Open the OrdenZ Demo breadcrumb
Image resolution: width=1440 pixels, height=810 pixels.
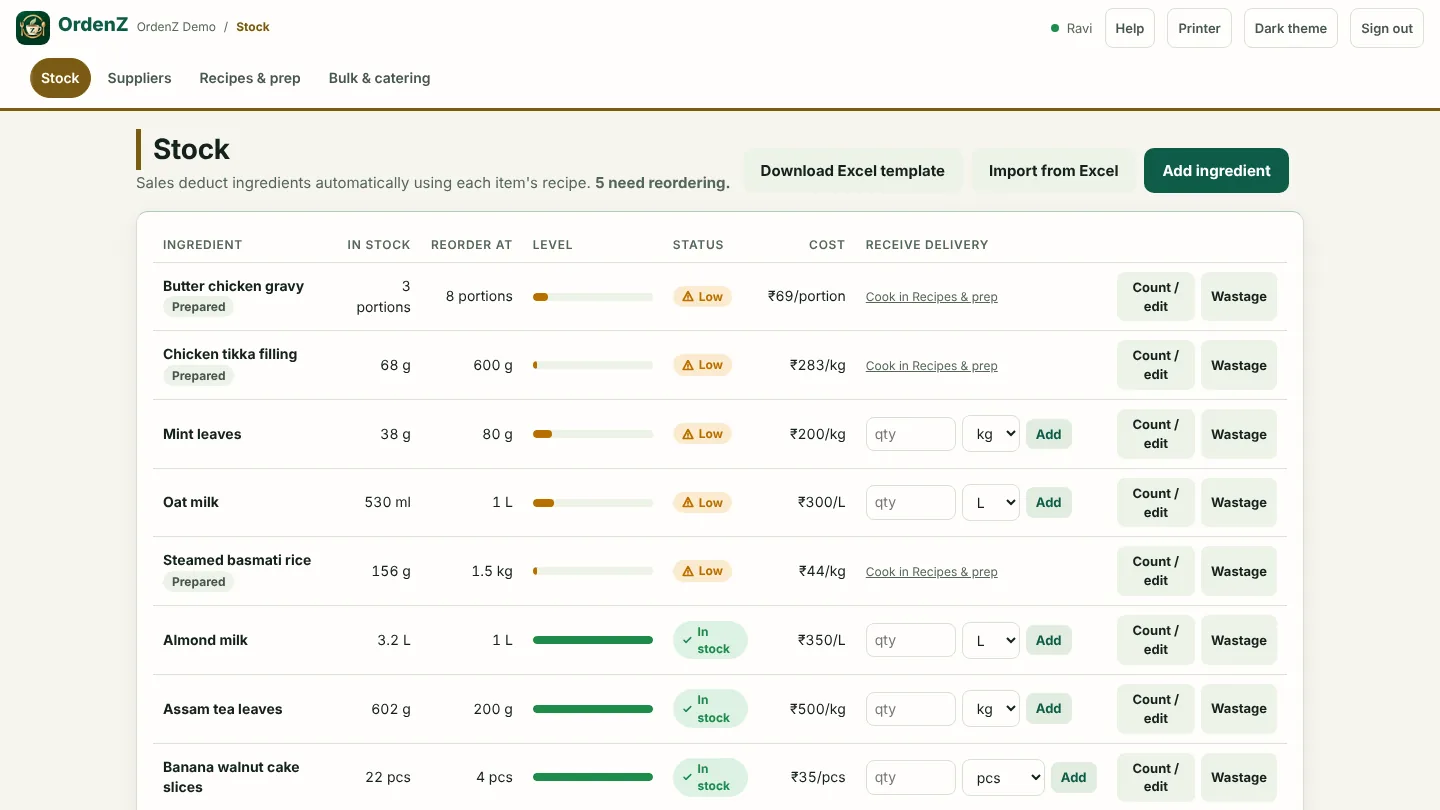pos(176,27)
